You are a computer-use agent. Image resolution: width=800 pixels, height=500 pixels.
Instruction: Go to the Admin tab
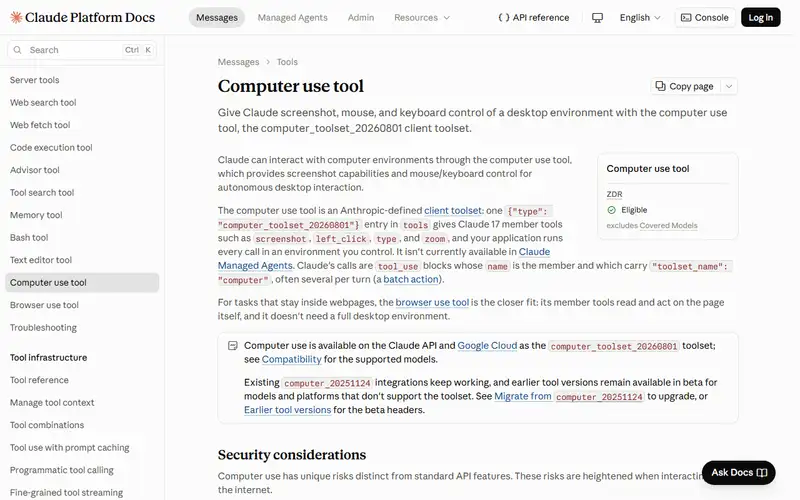[361, 17]
